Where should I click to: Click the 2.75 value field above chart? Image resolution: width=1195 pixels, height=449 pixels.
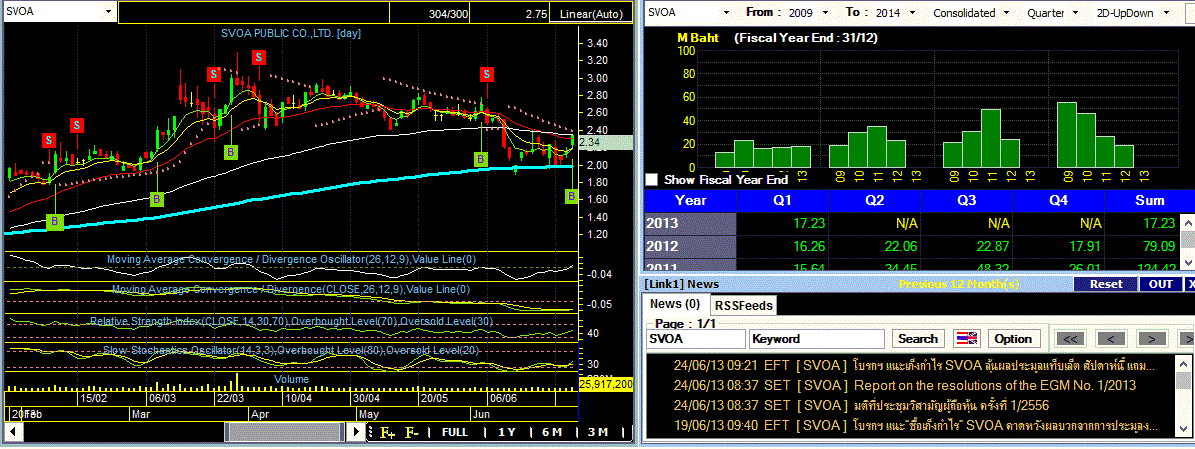511,13
